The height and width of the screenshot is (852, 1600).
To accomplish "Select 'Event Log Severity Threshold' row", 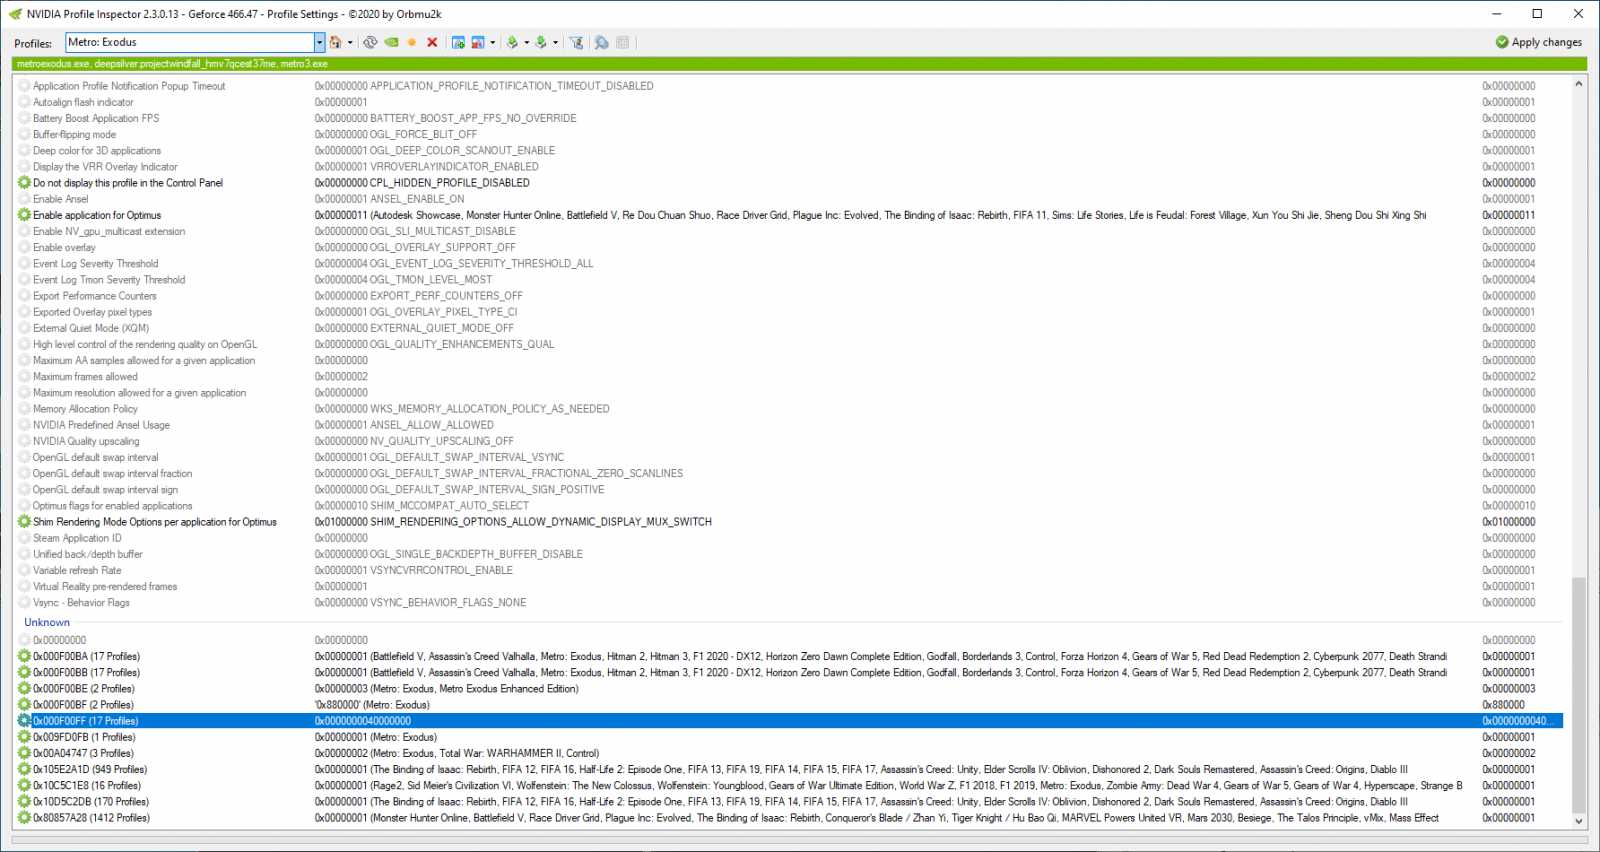I will tap(790, 264).
